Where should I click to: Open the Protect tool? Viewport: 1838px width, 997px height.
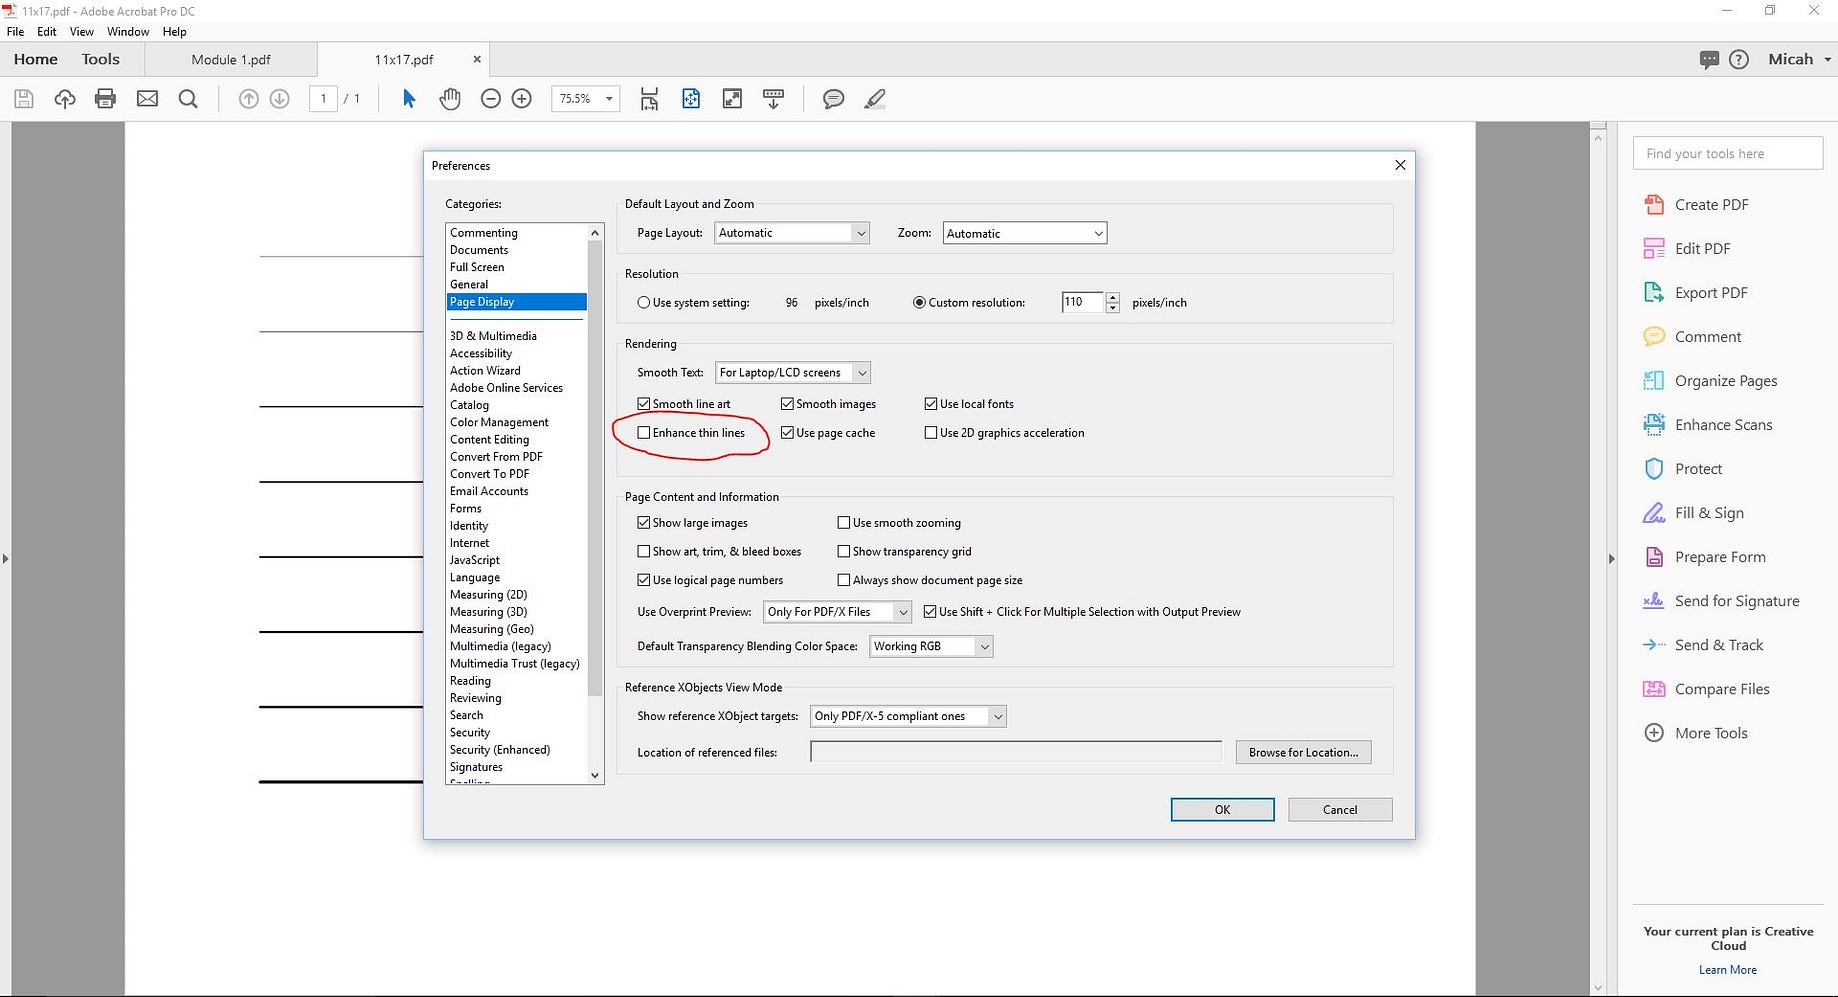1683,469
